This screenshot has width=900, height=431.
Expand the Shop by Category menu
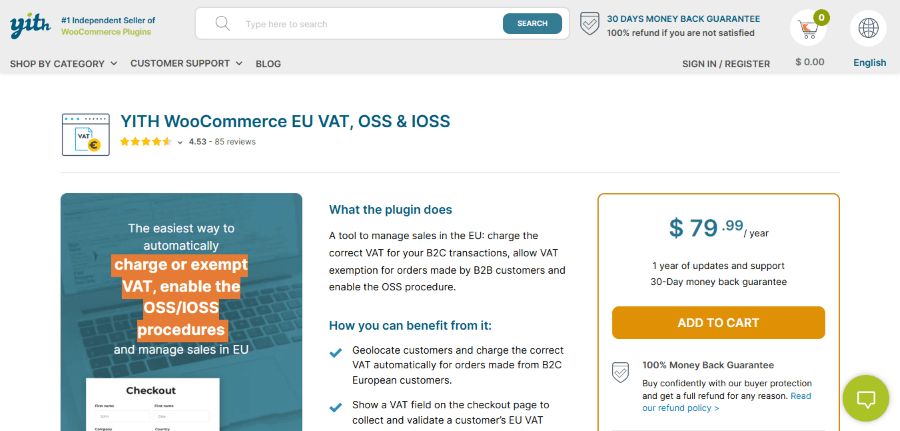[64, 64]
